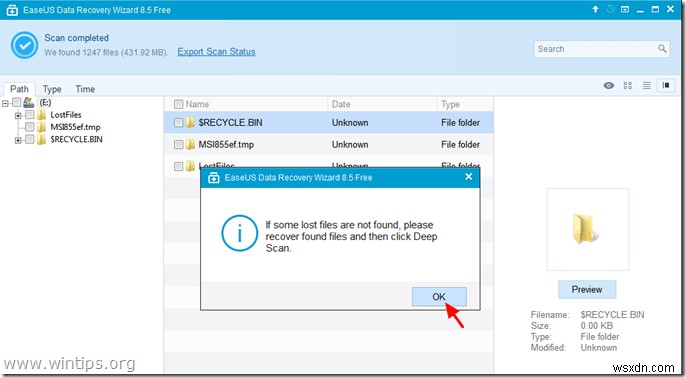This screenshot has width=686, height=378.
Task: Select $RECYCLE.BIN in the folder tree
Action: pos(77,139)
